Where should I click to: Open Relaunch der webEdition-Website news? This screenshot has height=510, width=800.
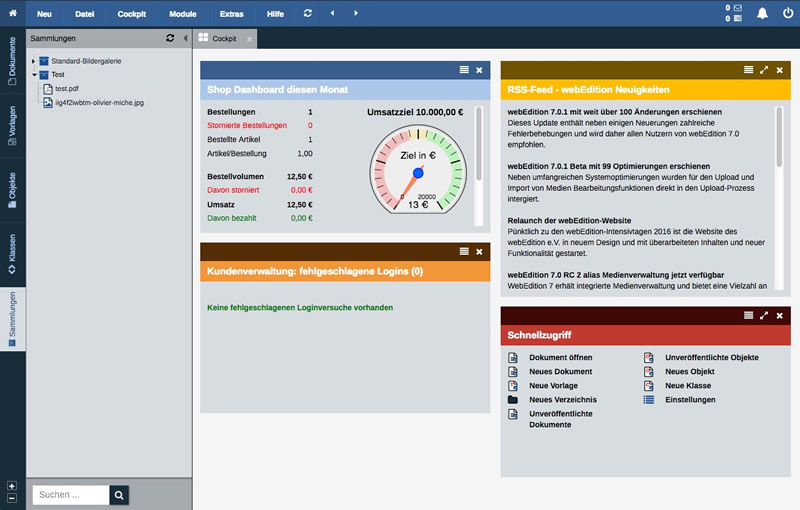(569, 220)
